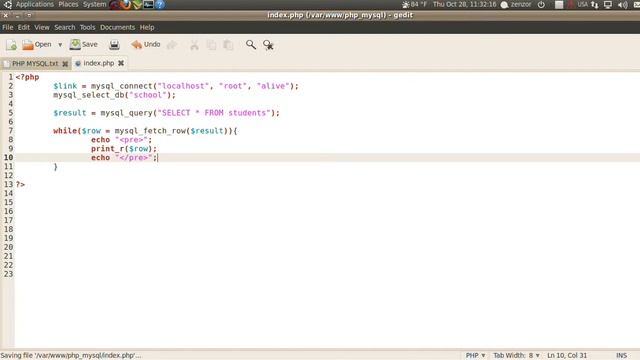Click the green download launcher icon in panel

(x=137, y=4)
